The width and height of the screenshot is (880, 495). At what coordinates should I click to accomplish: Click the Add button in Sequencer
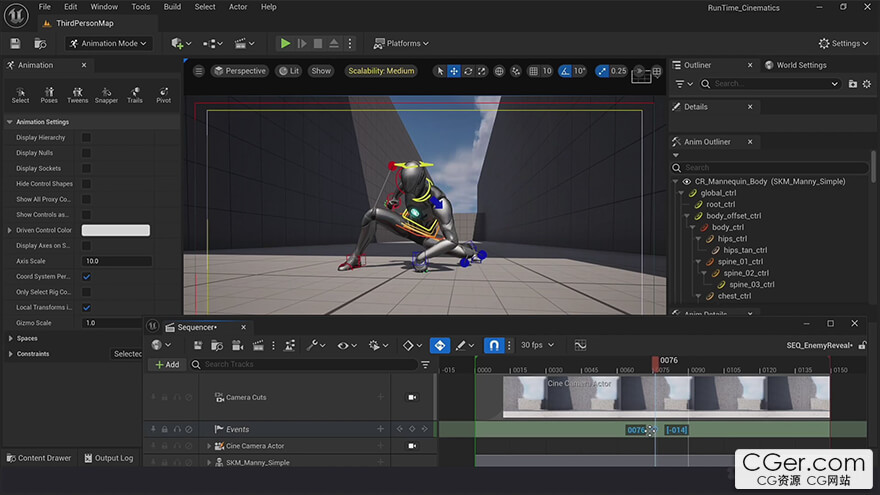point(167,365)
